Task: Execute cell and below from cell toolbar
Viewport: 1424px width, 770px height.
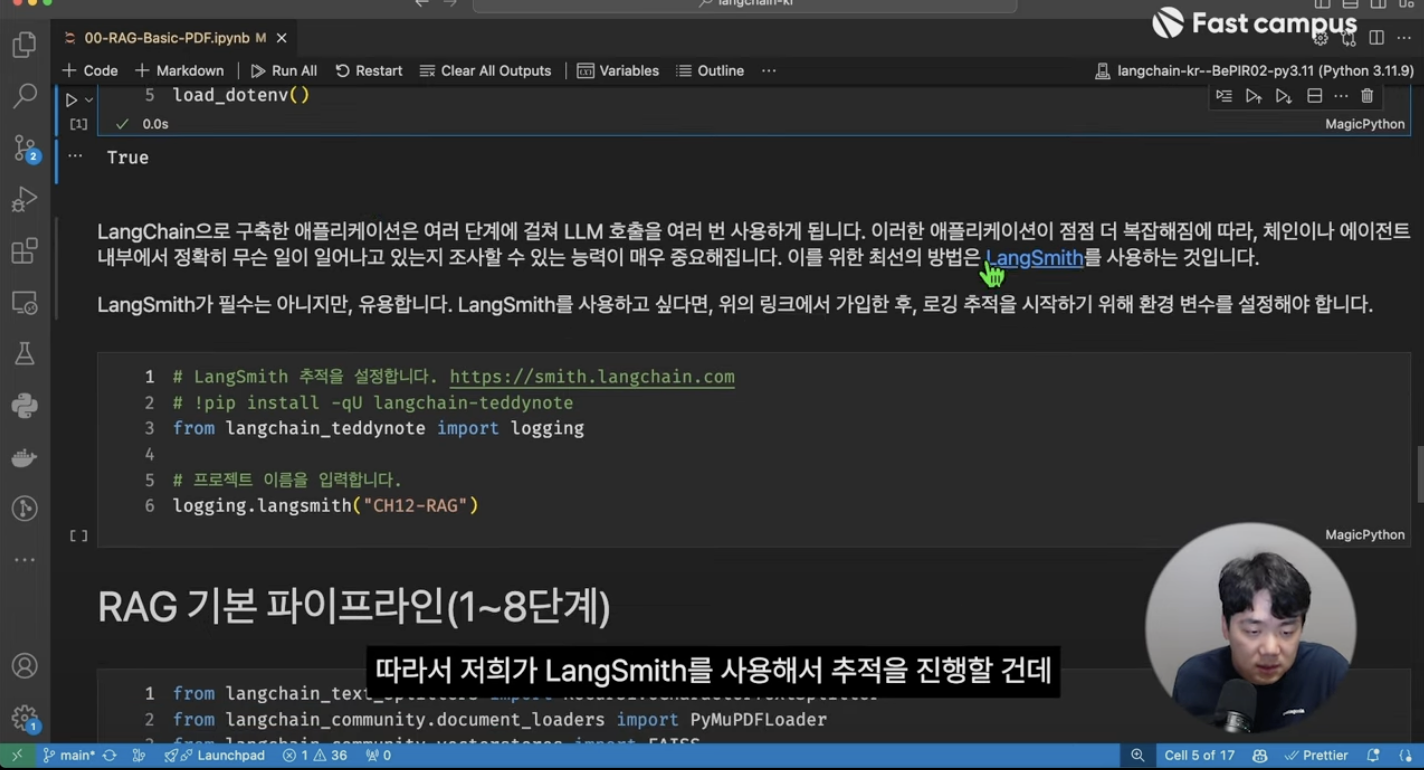Action: (x=1283, y=96)
